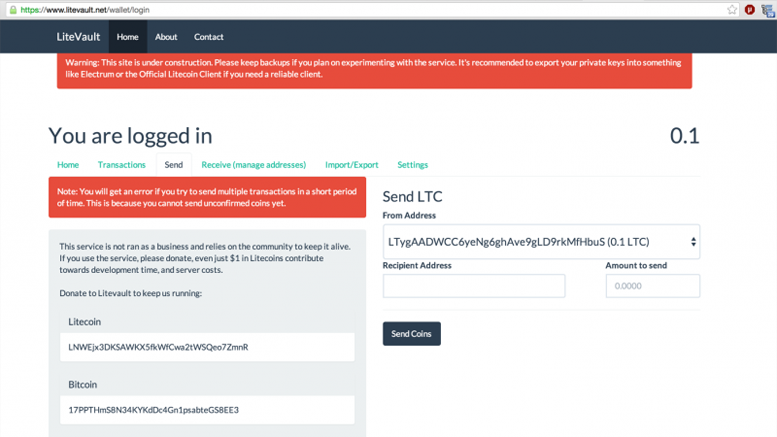Open the About page in navbar
The image size is (777, 437).
[x=166, y=37]
